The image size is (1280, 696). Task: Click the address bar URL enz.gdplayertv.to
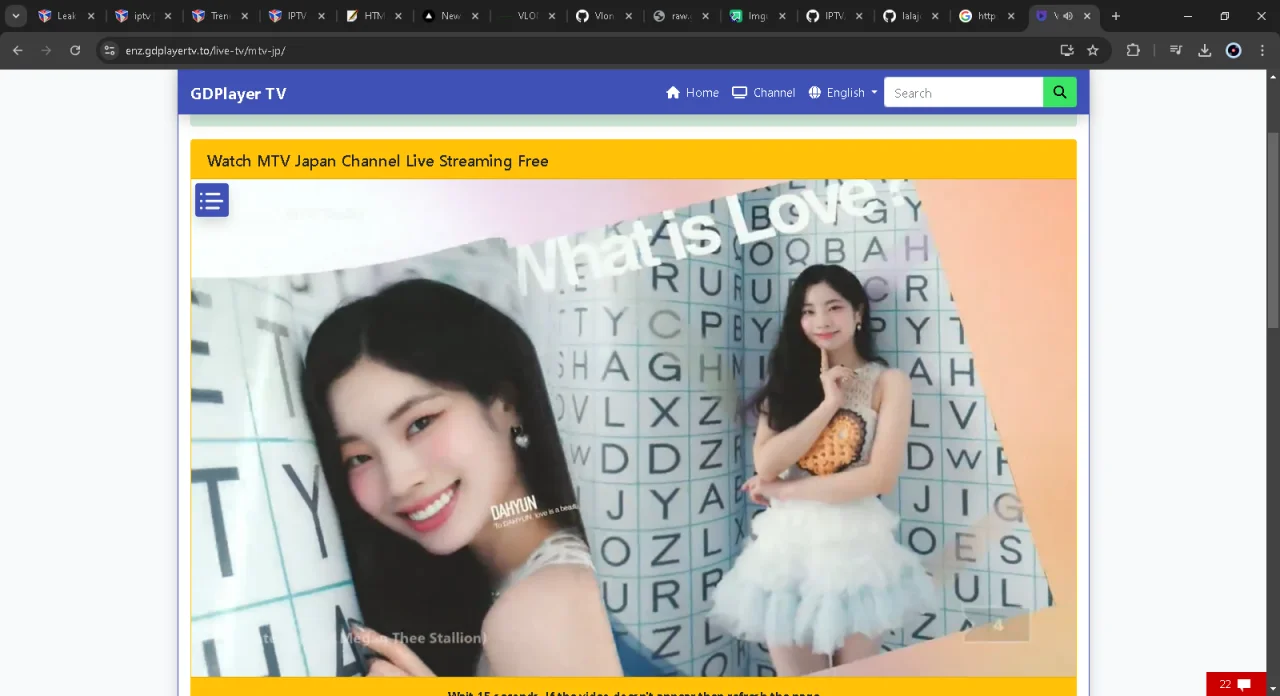tap(205, 50)
